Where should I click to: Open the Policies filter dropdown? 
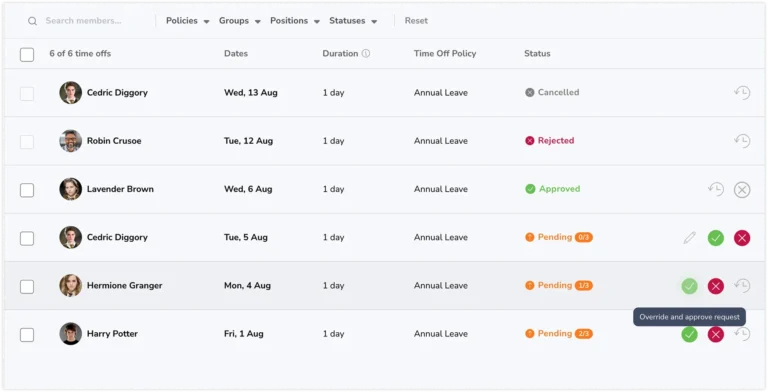[188, 21]
